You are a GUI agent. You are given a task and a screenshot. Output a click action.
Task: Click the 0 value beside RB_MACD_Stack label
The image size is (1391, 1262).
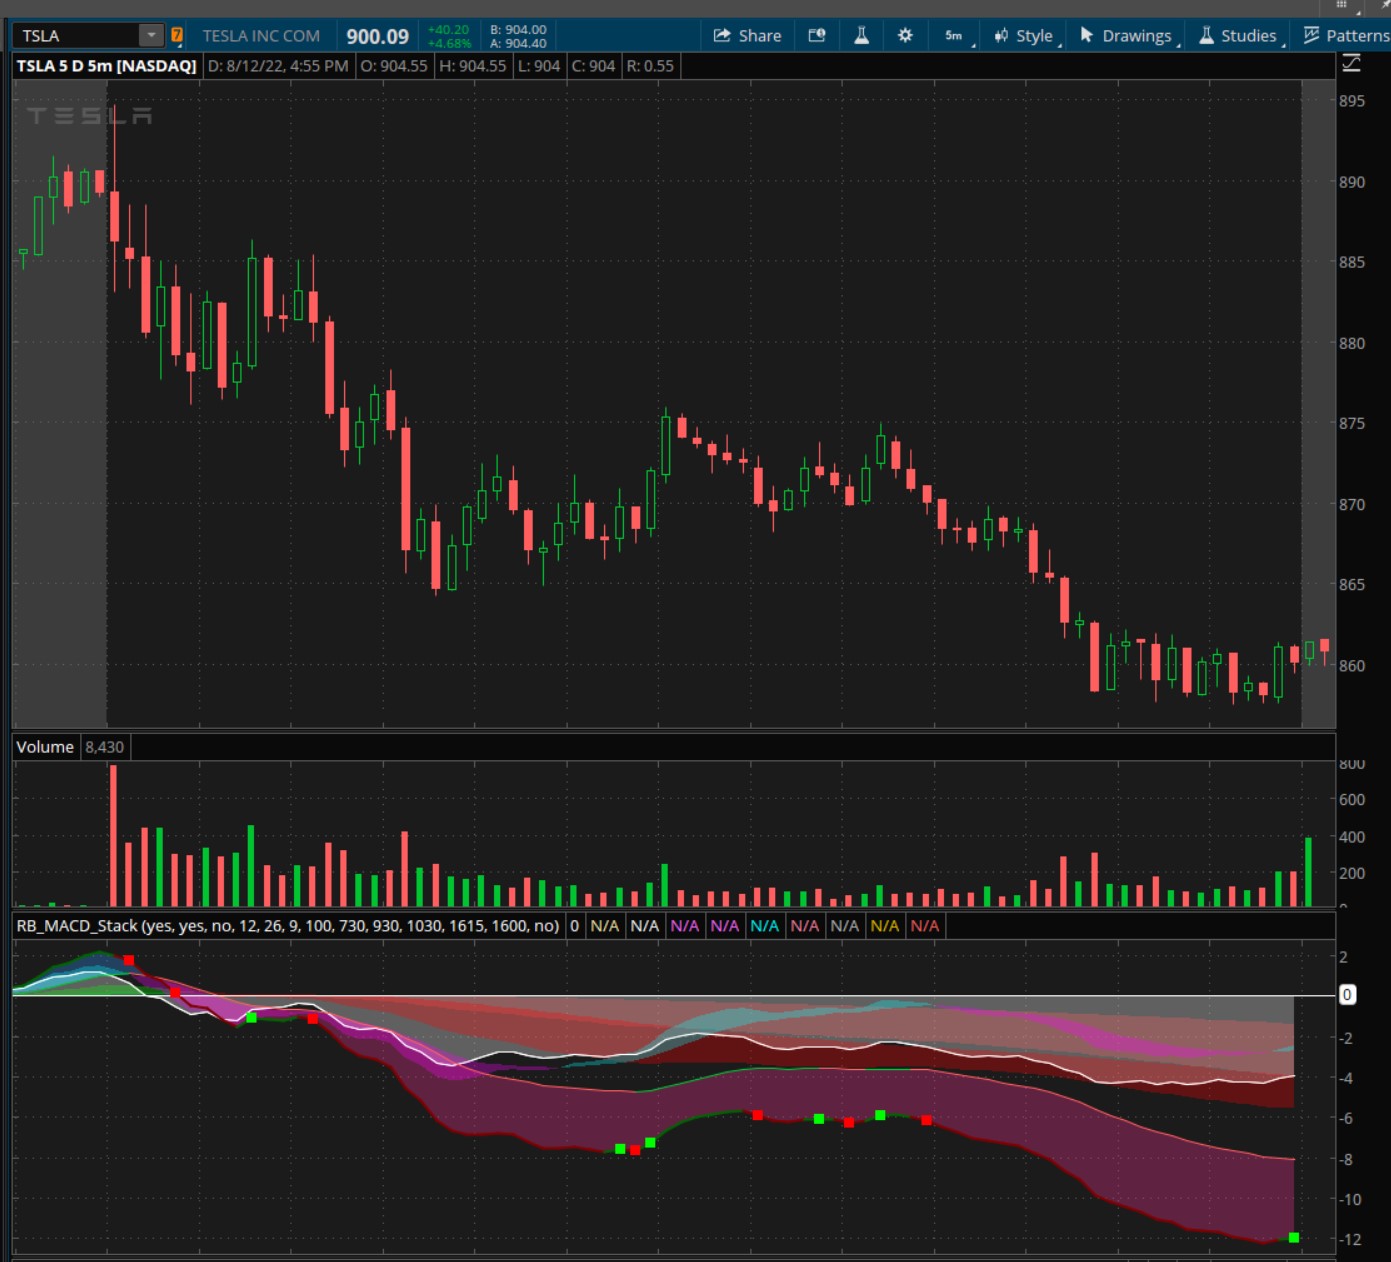click(575, 926)
